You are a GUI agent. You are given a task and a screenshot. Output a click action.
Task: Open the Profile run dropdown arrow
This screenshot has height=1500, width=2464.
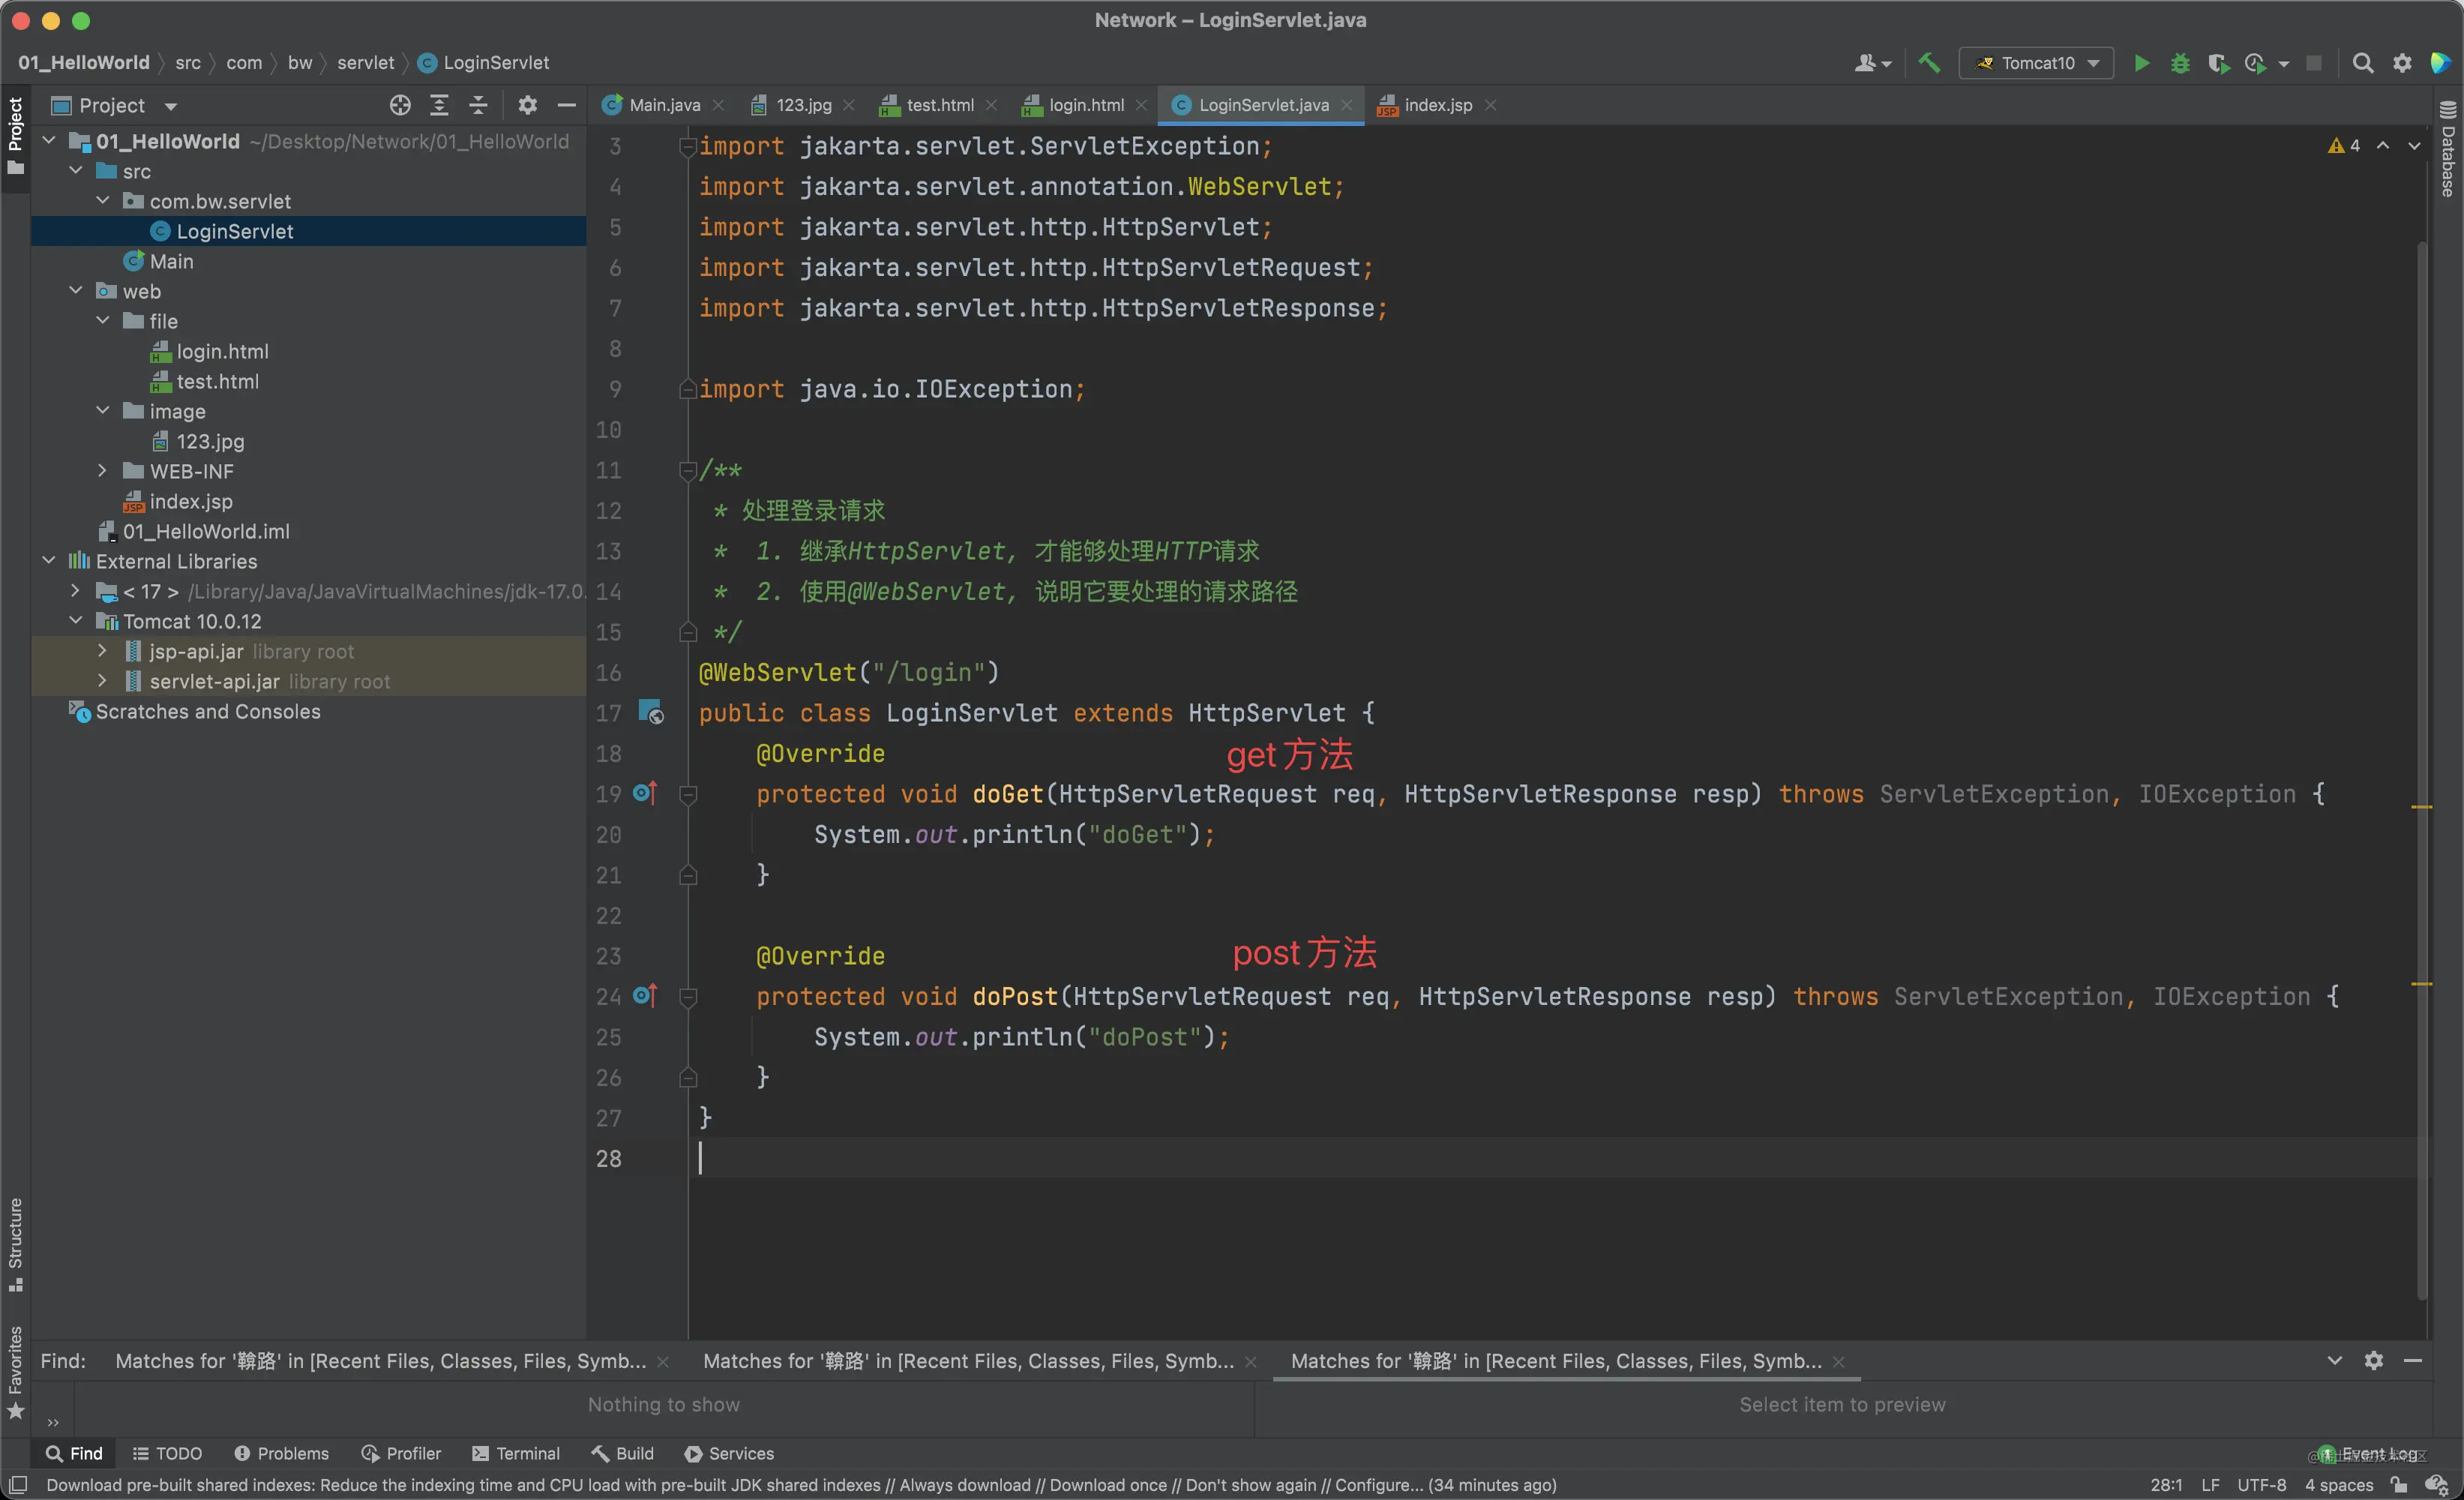[2284, 64]
